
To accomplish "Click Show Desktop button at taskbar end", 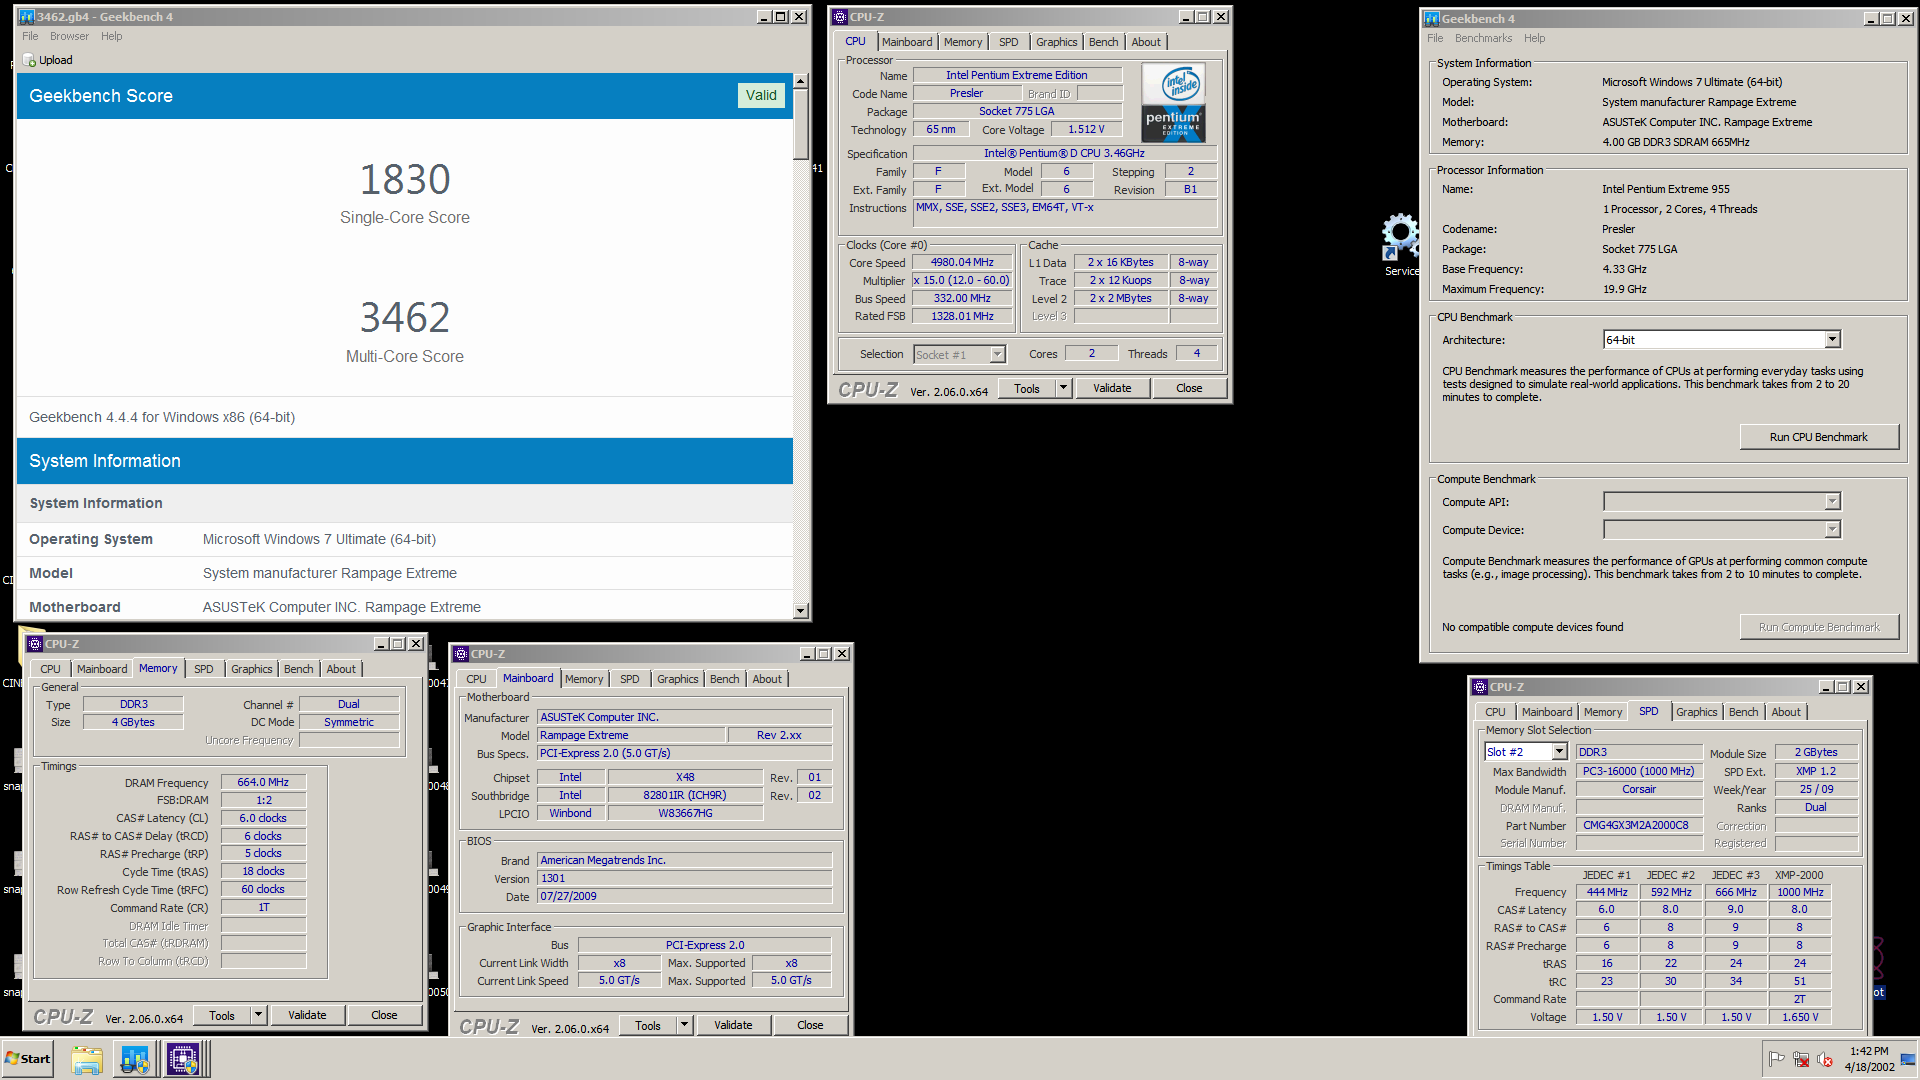I will click(1908, 1059).
